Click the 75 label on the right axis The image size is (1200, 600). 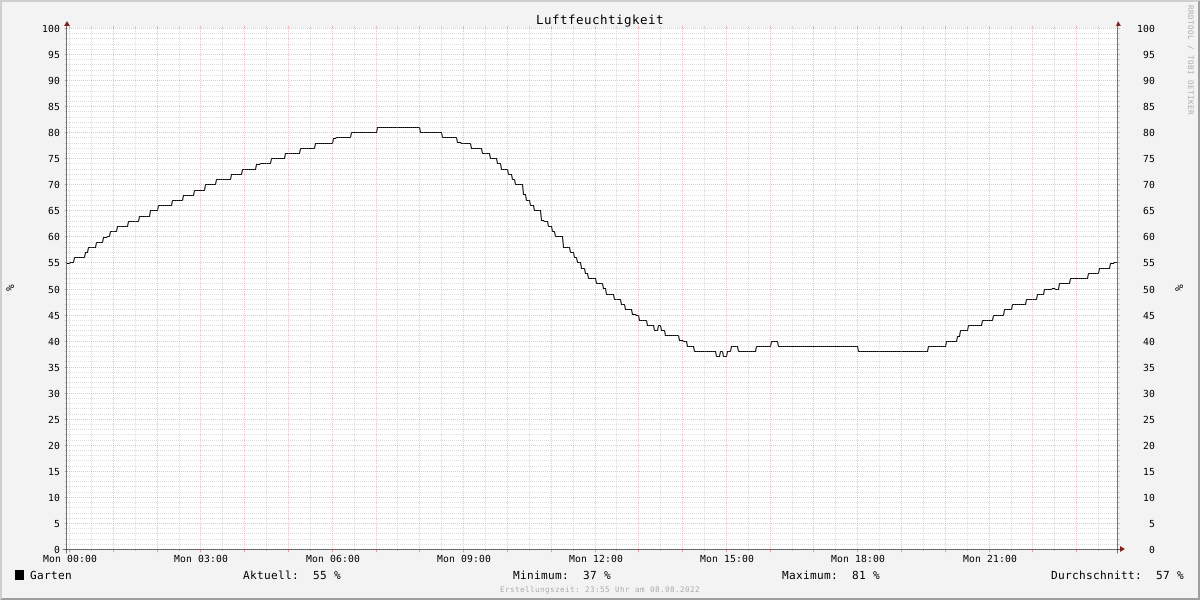(1148, 158)
